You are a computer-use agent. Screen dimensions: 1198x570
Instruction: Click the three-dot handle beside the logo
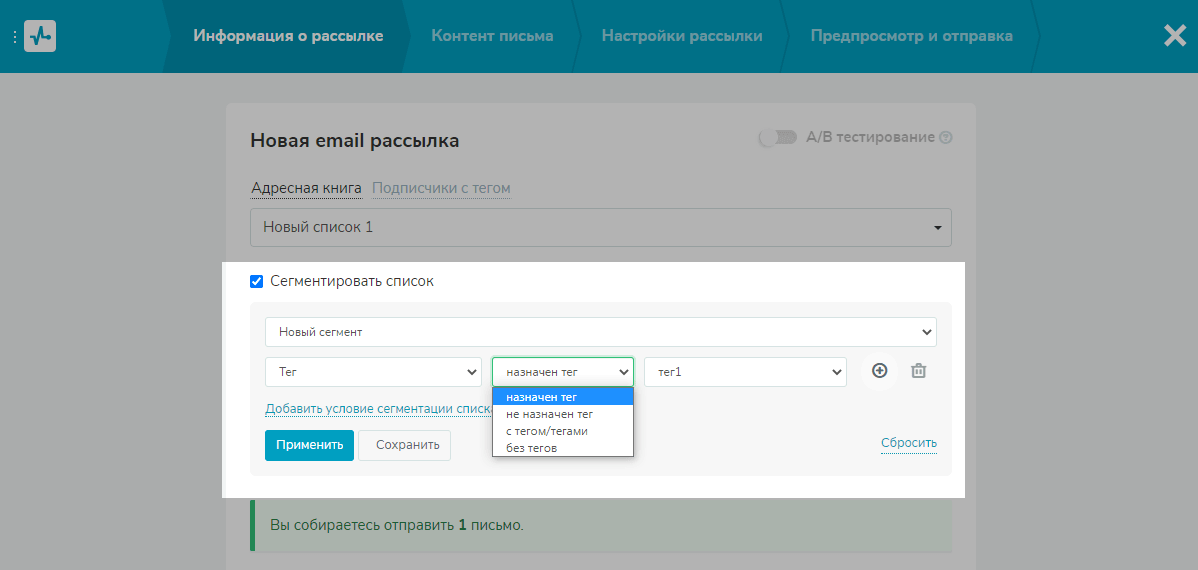coord(15,36)
